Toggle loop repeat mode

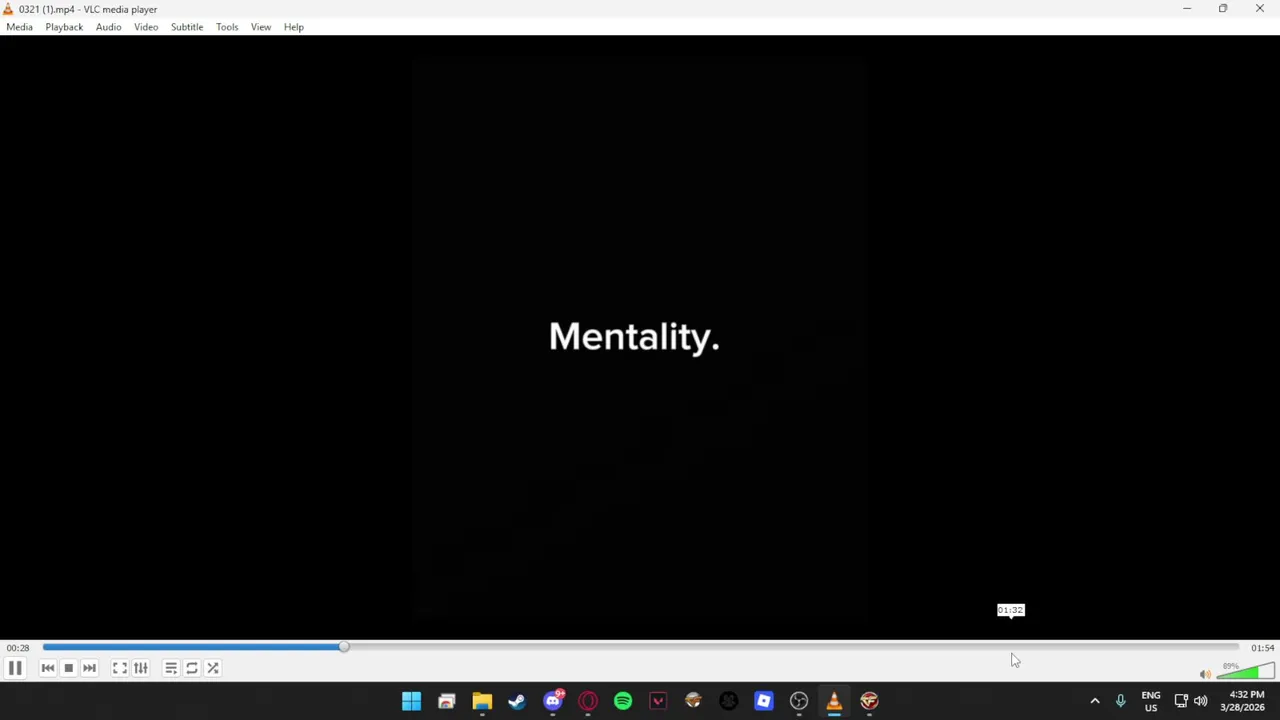click(192, 668)
